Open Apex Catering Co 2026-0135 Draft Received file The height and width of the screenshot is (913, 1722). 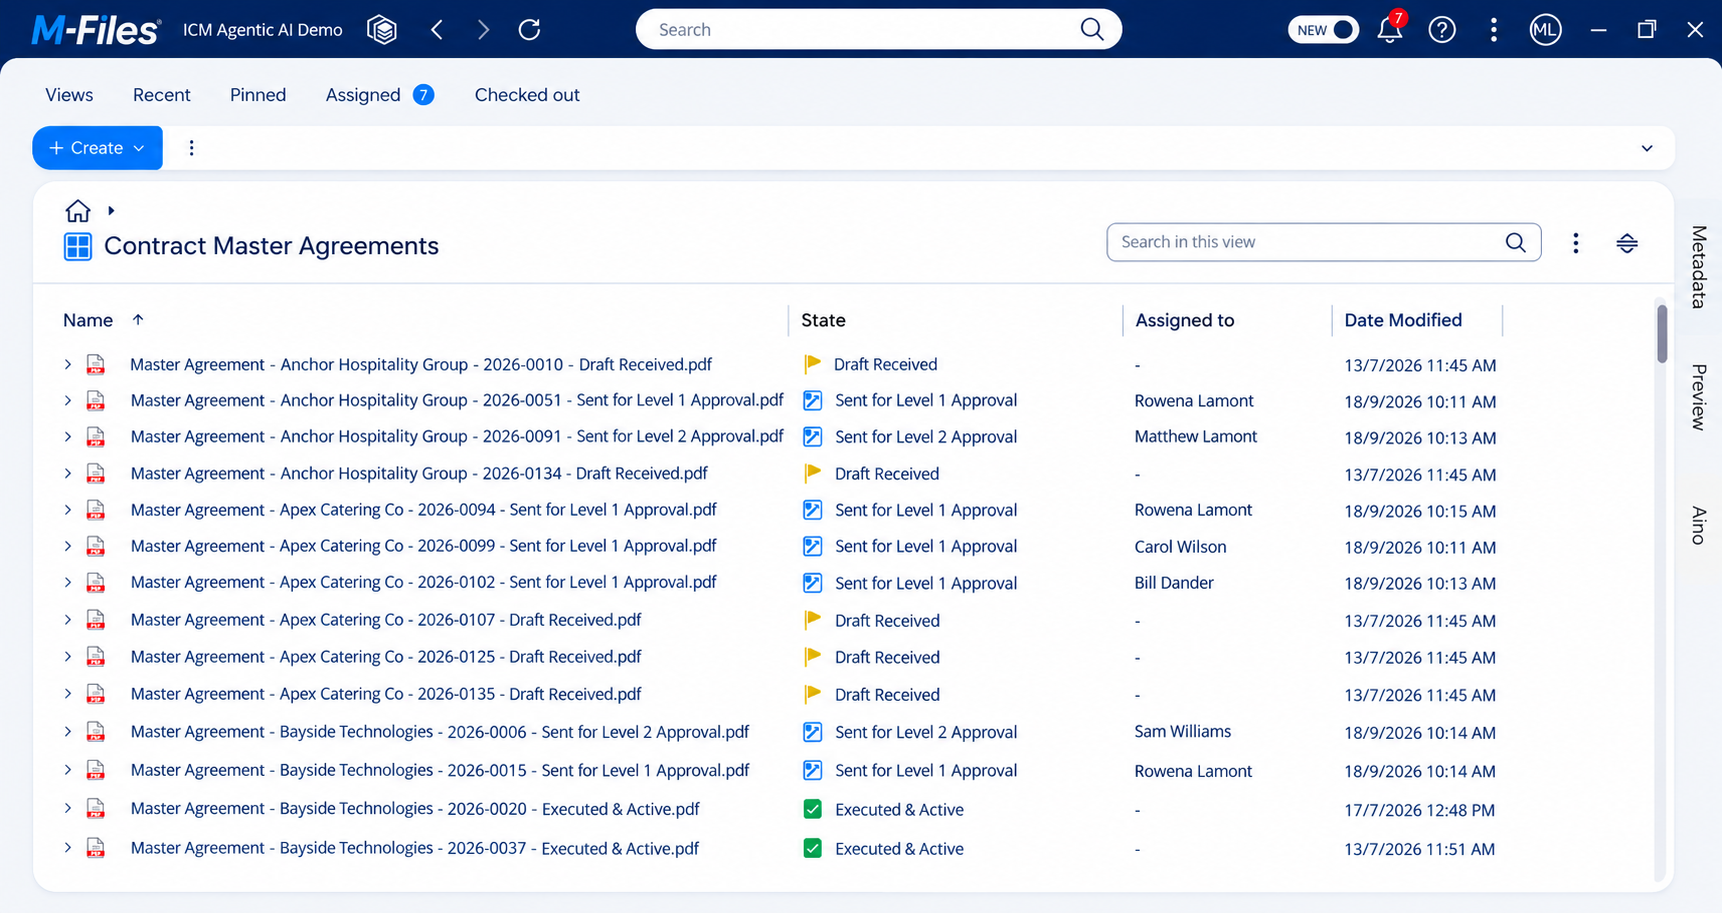click(386, 694)
